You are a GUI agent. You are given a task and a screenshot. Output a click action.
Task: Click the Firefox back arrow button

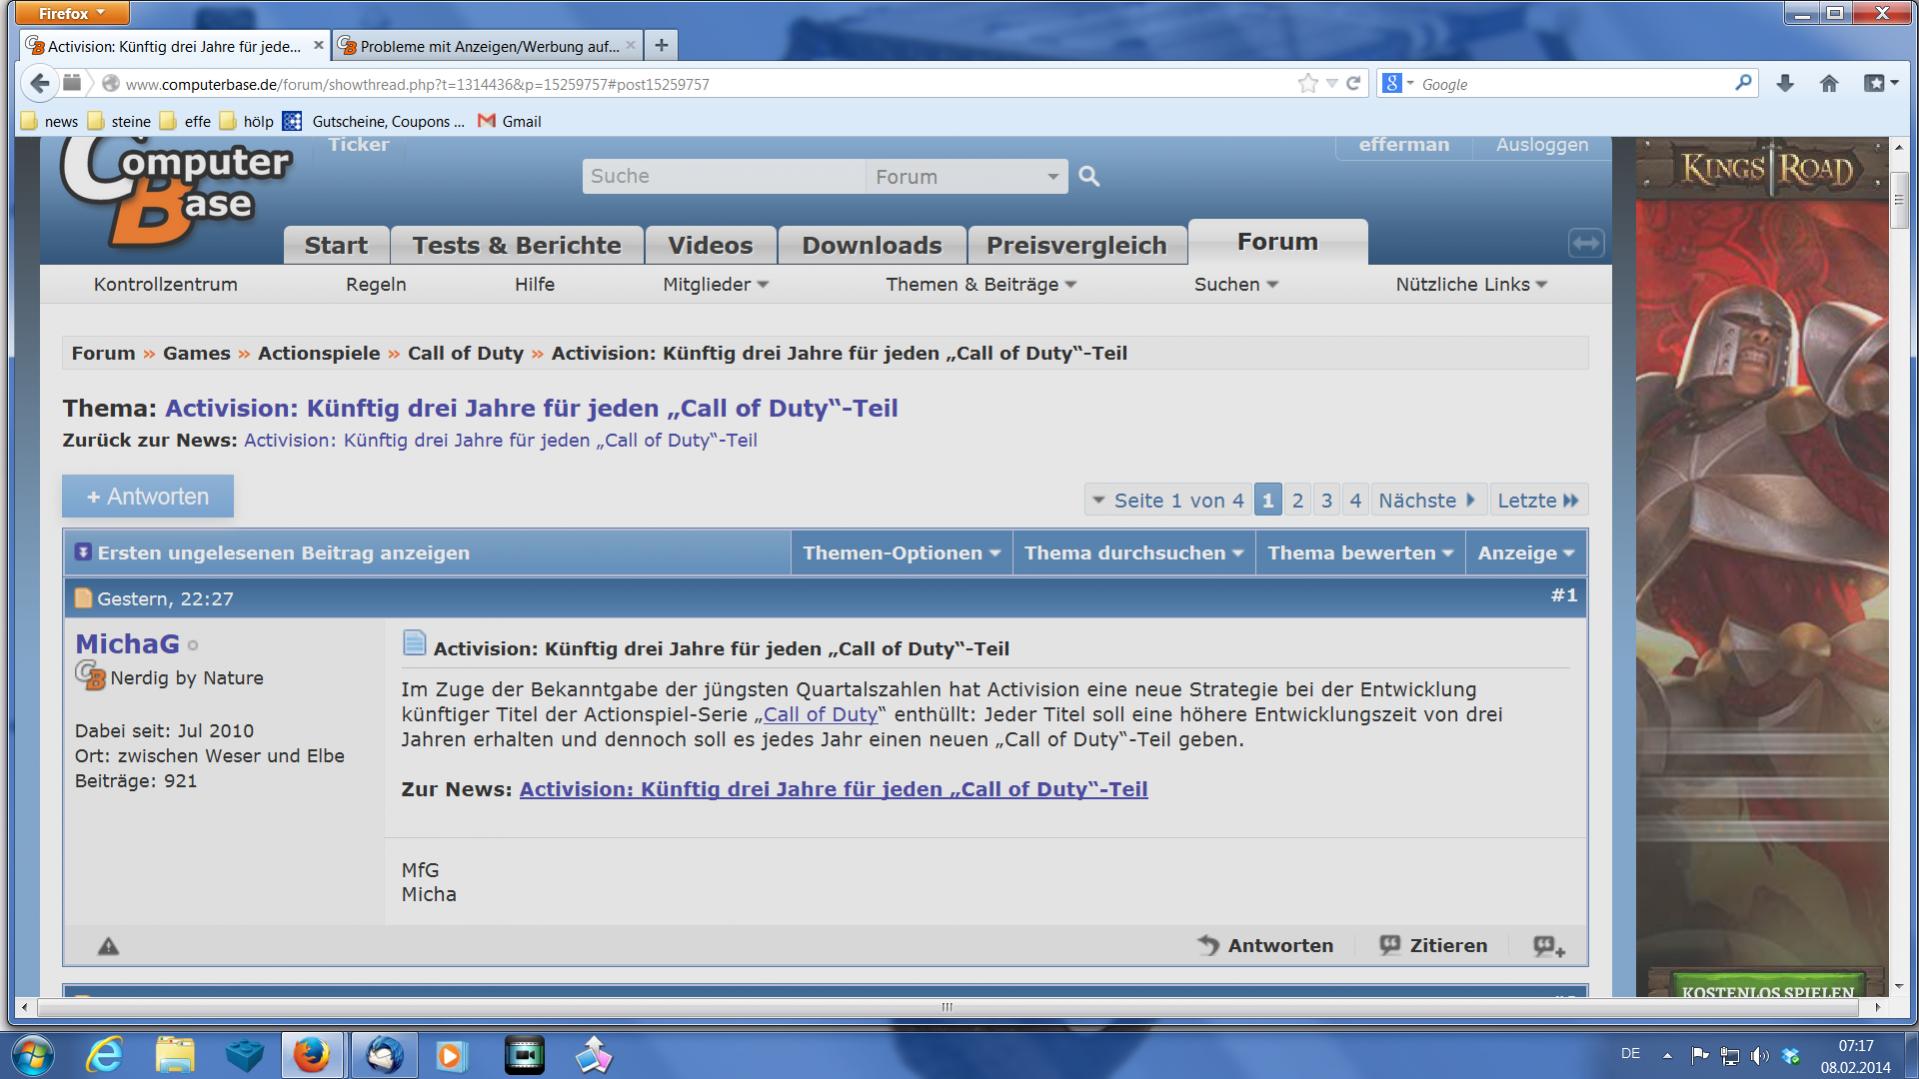tap(40, 84)
